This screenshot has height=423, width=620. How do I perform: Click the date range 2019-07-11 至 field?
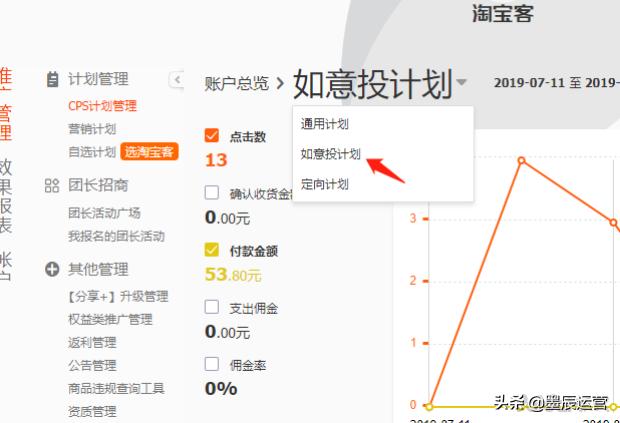(x=557, y=82)
